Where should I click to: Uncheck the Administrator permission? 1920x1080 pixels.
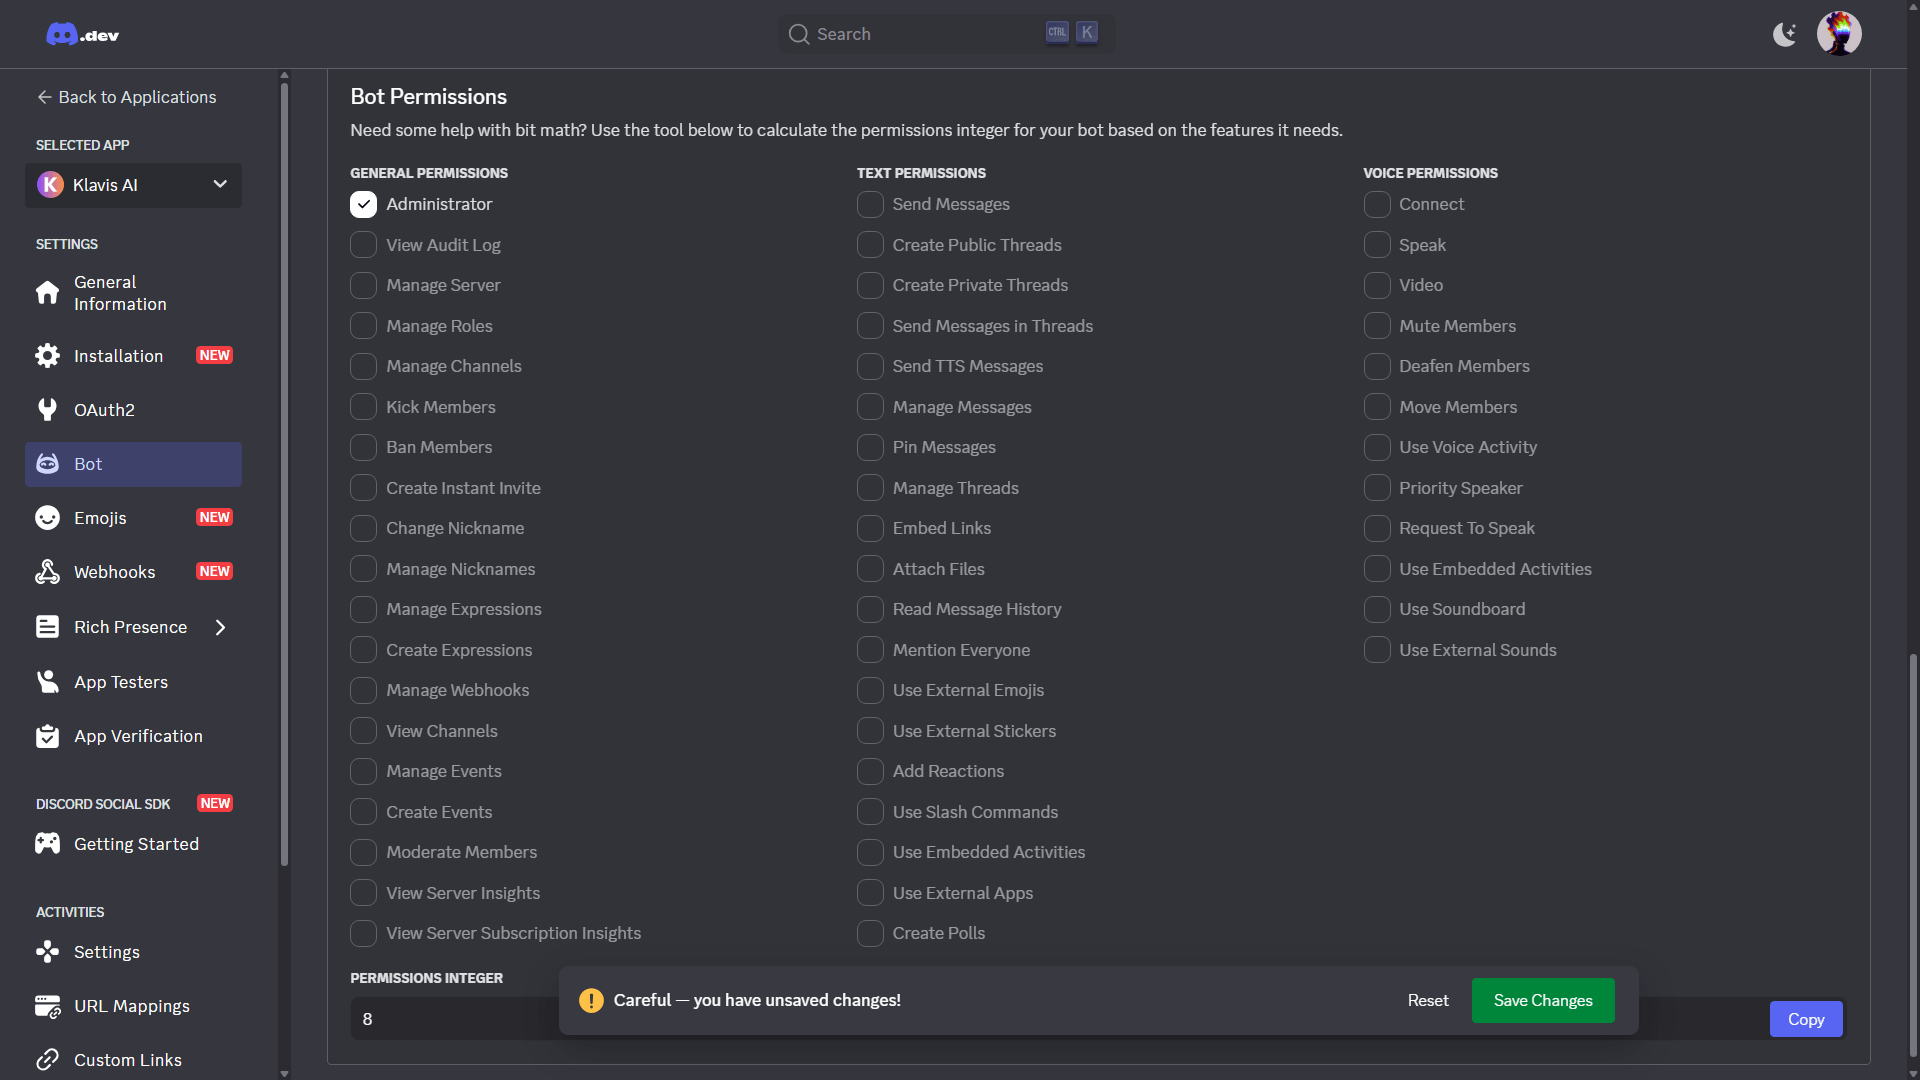[363, 204]
